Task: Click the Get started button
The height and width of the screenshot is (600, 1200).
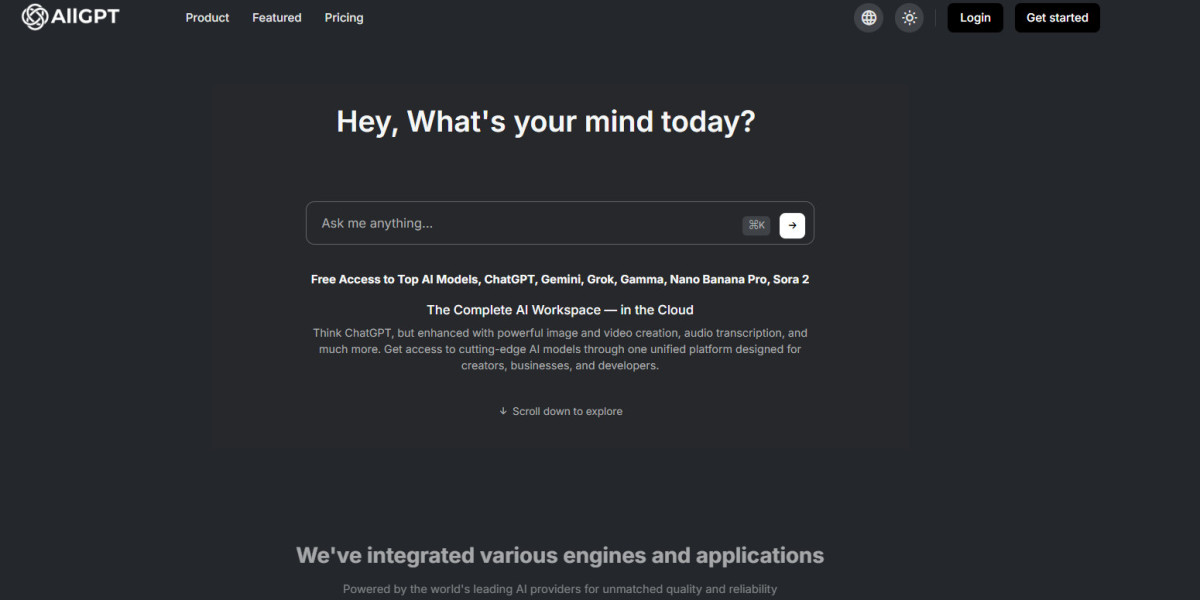Action: 1057,17
